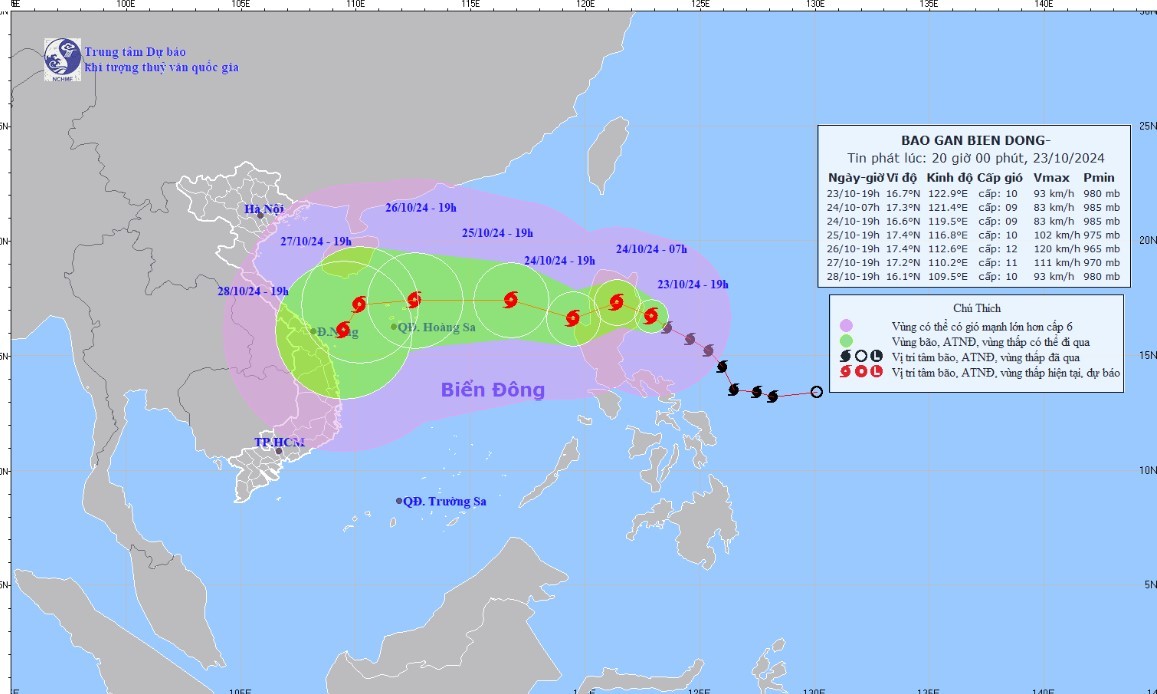Select the Hà Nội city marker dot
Screen dimensions: 1157x694
pos(260,215)
